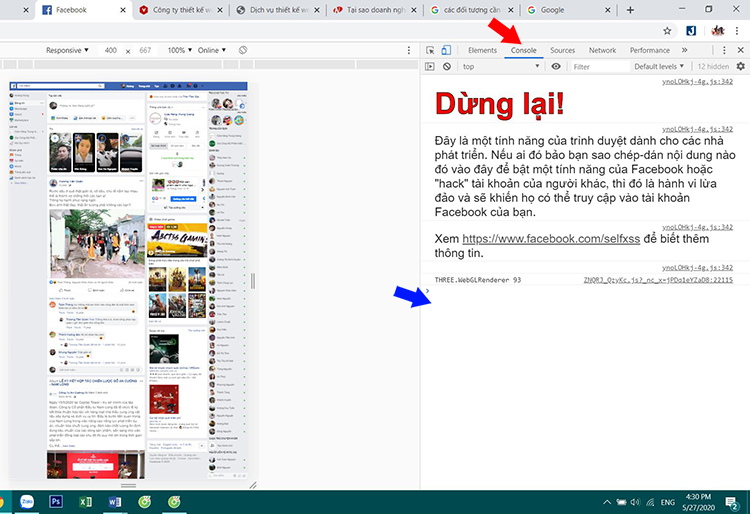This screenshot has height=514, width=750.
Task: Open the first Cốc Cốc taskbar icon
Action: [x=144, y=502]
